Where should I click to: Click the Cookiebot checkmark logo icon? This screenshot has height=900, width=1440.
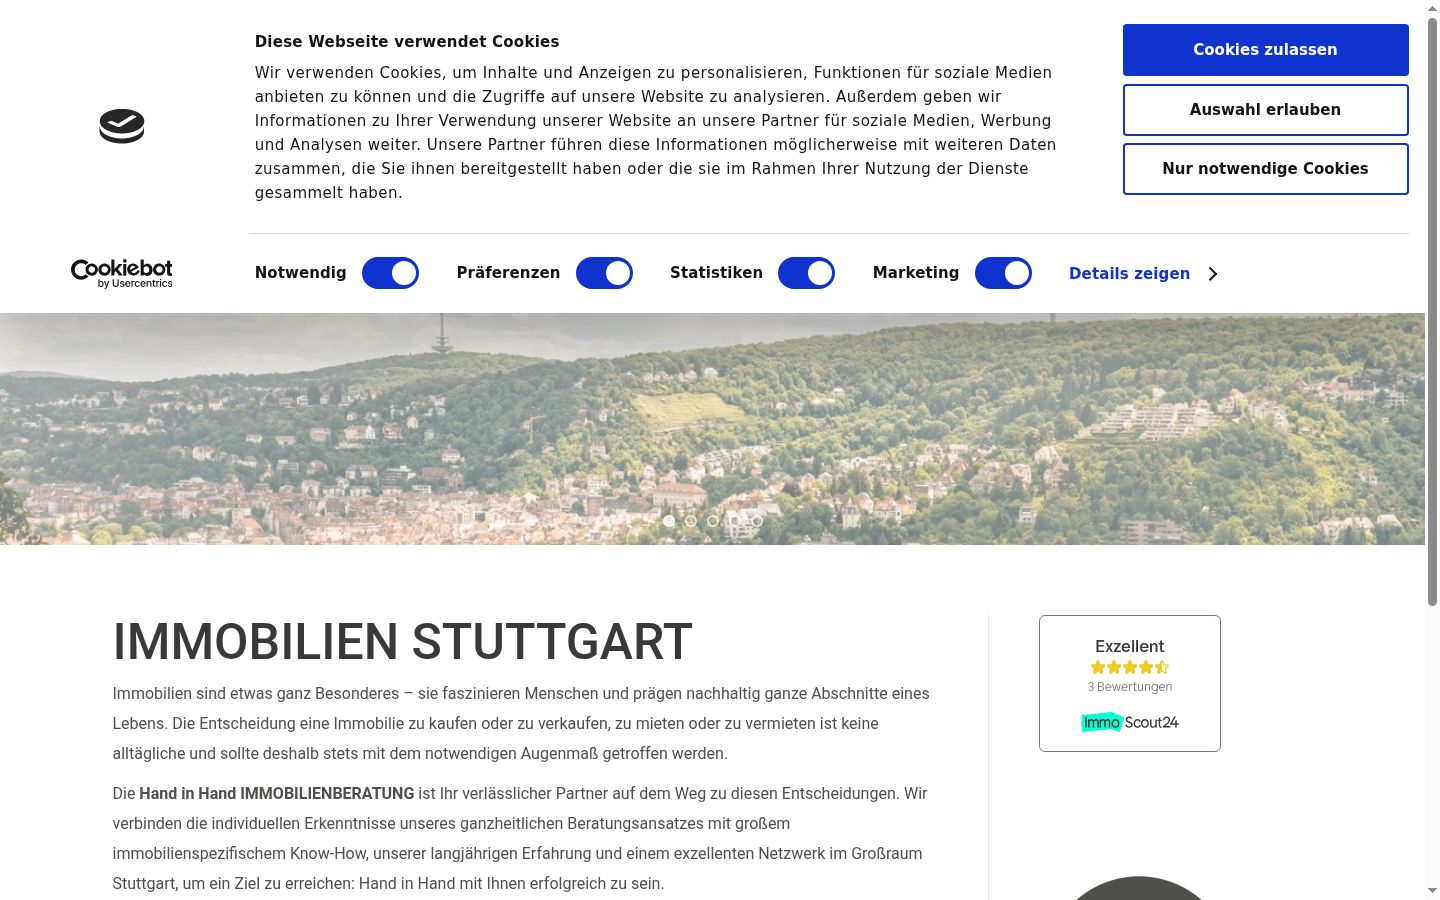(122, 126)
